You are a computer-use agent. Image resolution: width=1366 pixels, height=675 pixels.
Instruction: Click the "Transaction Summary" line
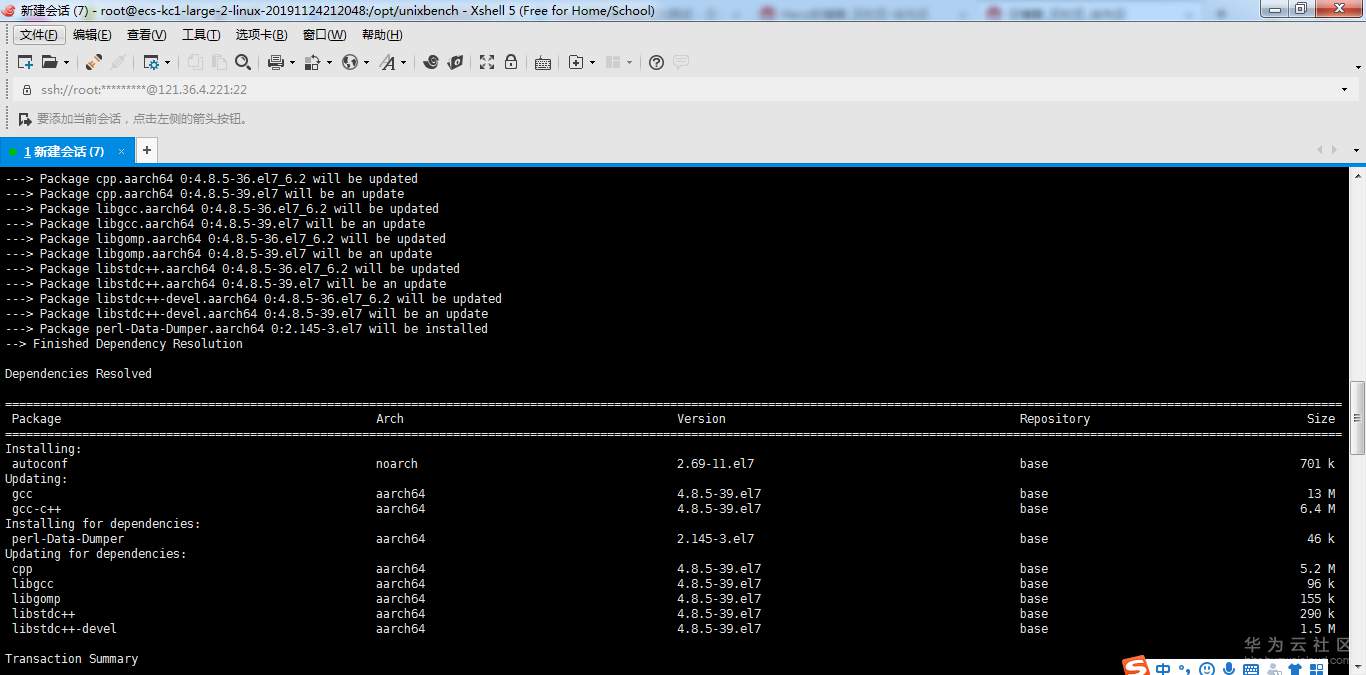pyautogui.click(x=71, y=659)
